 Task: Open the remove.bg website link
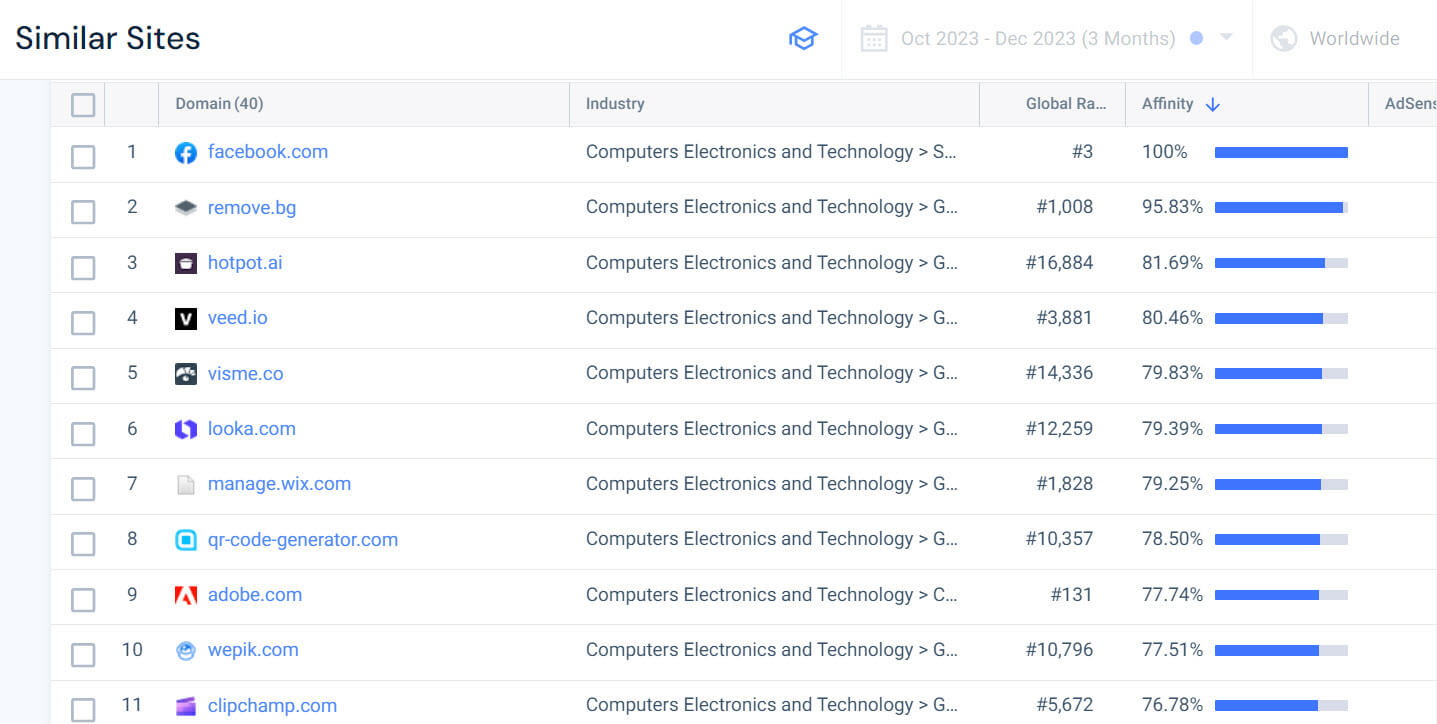pyautogui.click(x=251, y=207)
